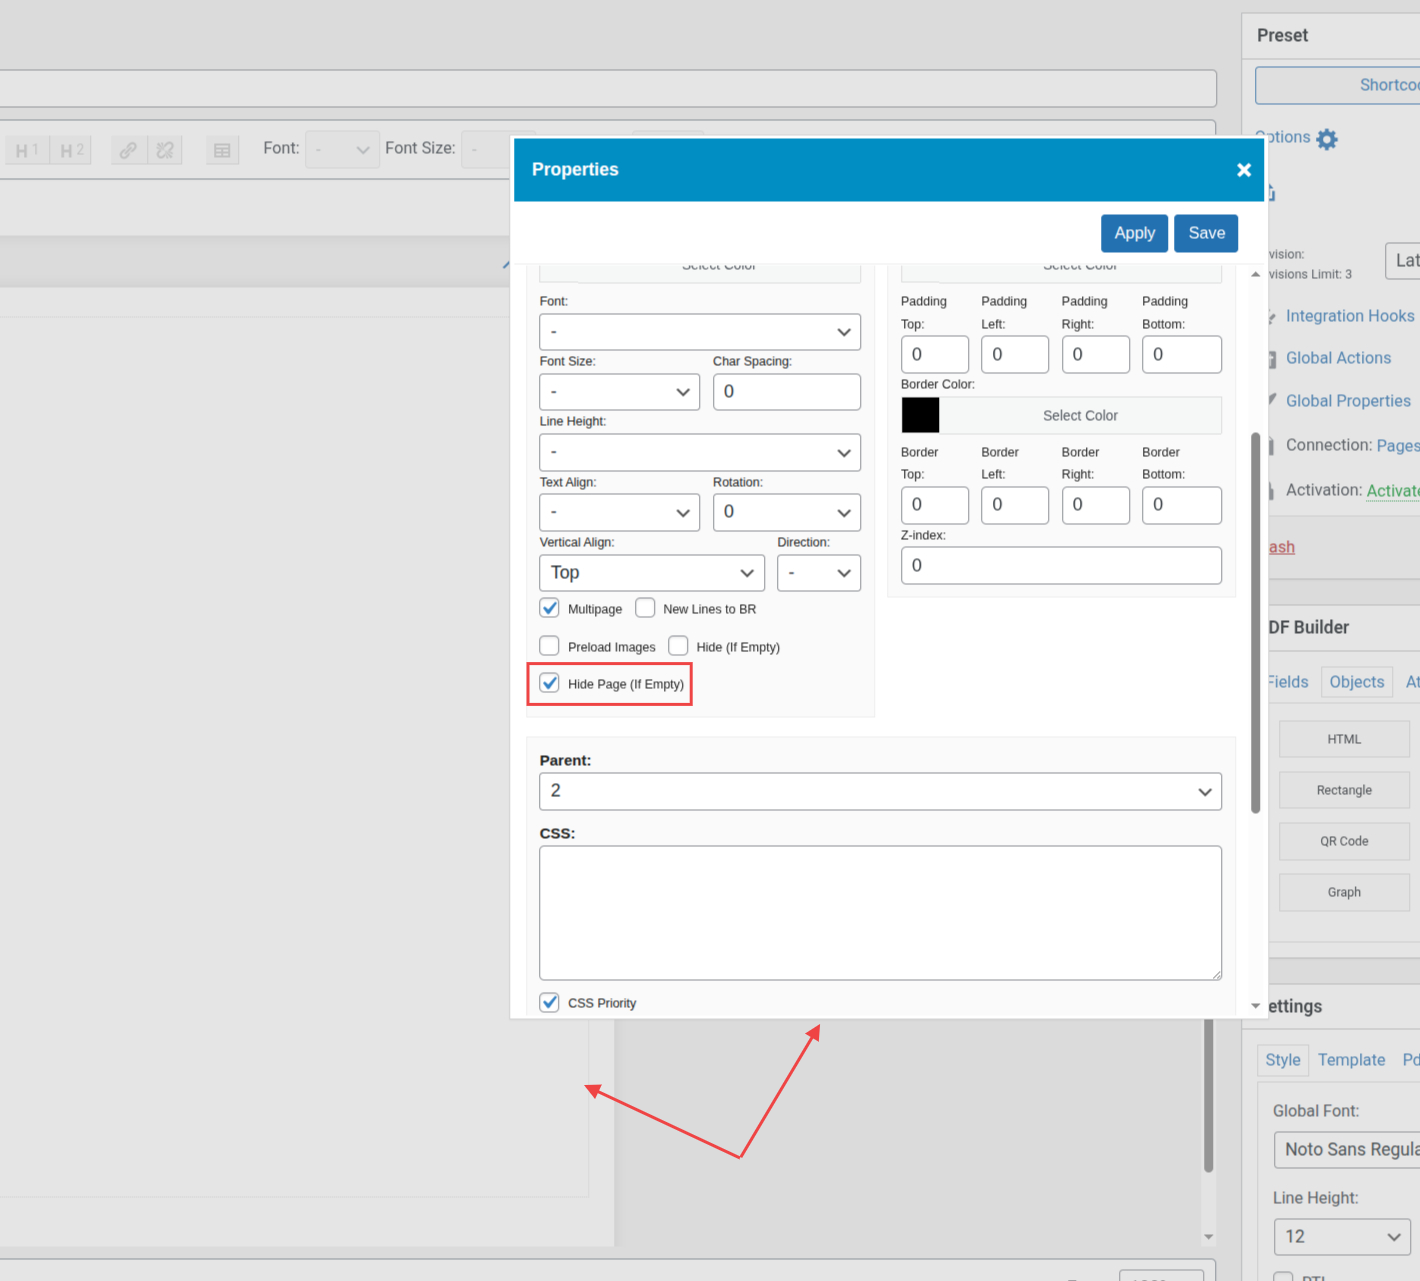Expand the Parent dropdown showing 2

[x=880, y=791]
